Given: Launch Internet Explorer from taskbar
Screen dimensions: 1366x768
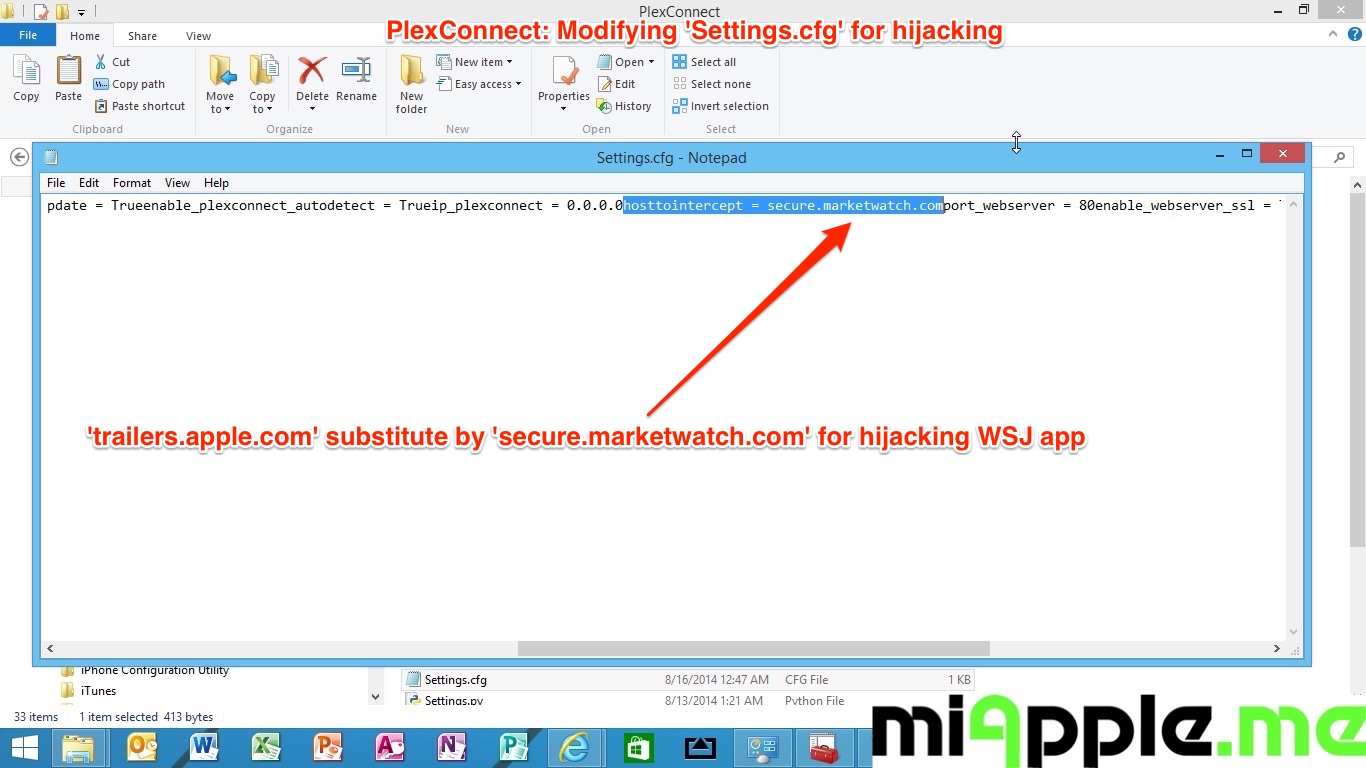Looking at the screenshot, I should 574,748.
